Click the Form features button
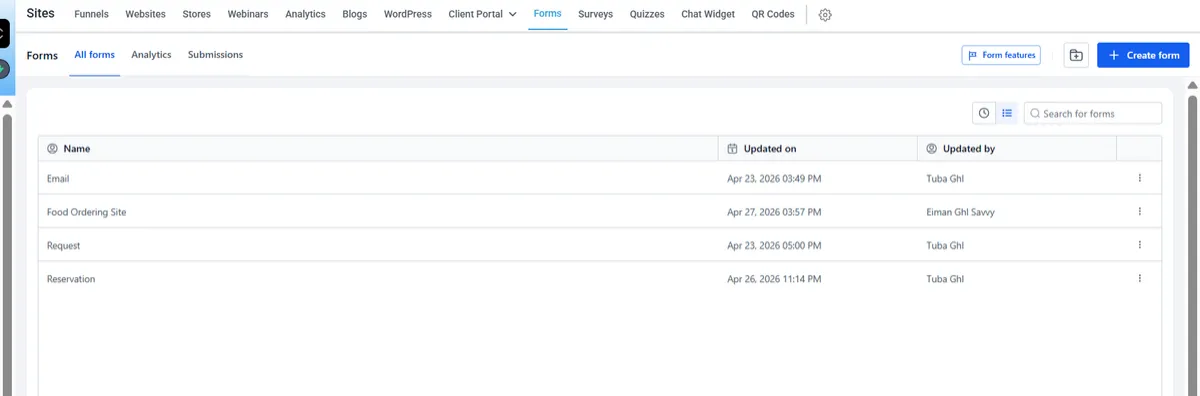 pos(1001,55)
